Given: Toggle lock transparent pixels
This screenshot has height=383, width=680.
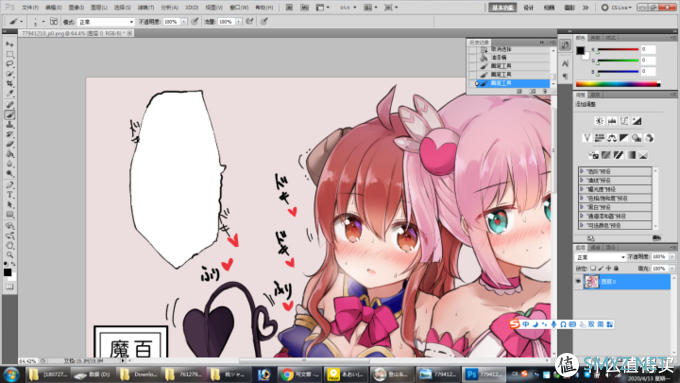Looking at the screenshot, I should (593, 268).
